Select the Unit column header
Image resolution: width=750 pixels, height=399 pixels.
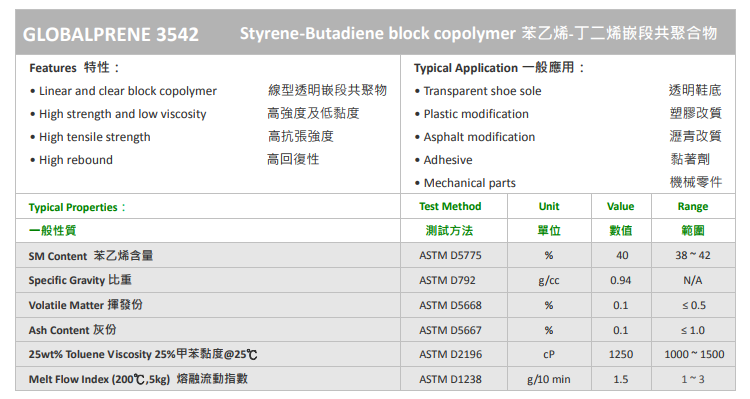(x=549, y=206)
